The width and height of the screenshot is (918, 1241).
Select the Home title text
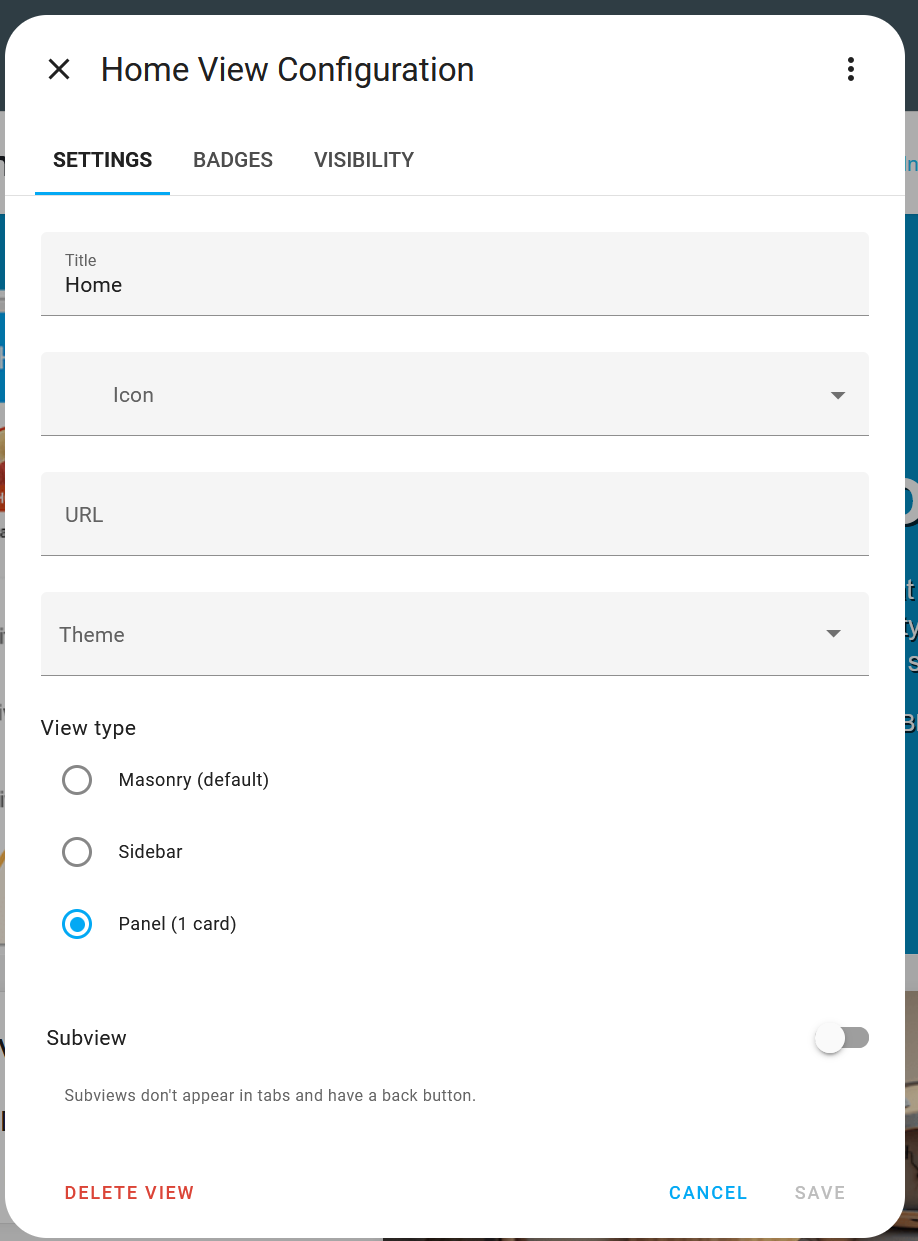(93, 285)
